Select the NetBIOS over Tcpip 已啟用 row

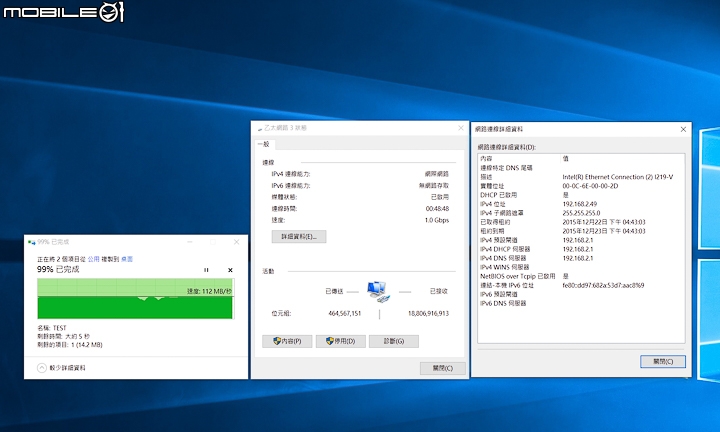[x=581, y=276]
